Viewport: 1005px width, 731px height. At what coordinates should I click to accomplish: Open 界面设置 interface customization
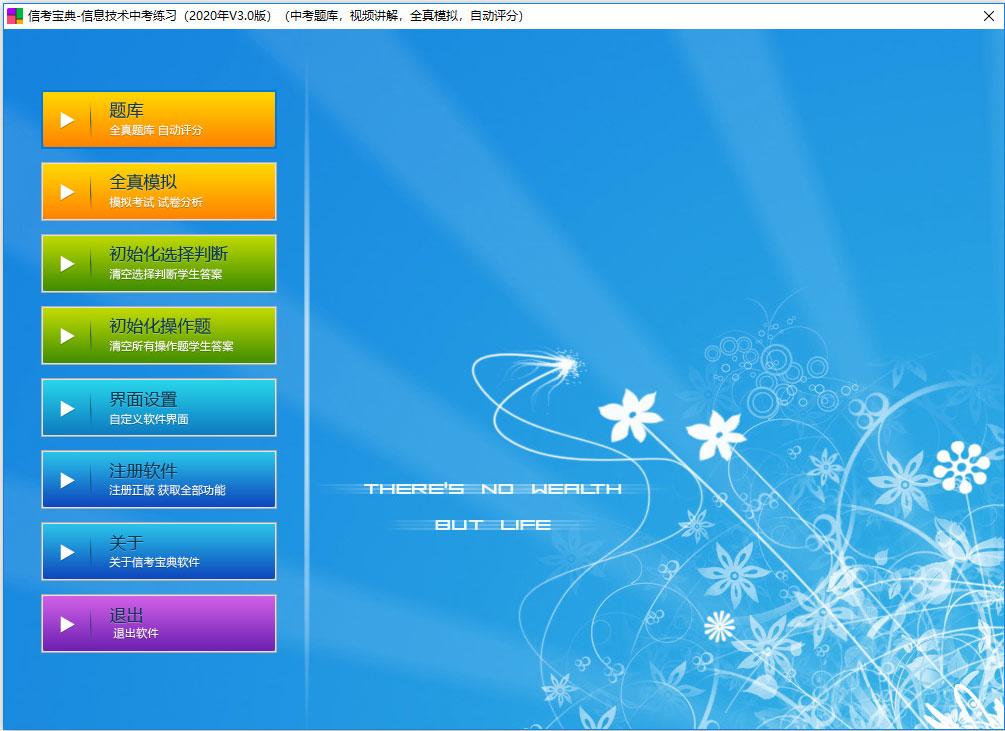pos(143,399)
